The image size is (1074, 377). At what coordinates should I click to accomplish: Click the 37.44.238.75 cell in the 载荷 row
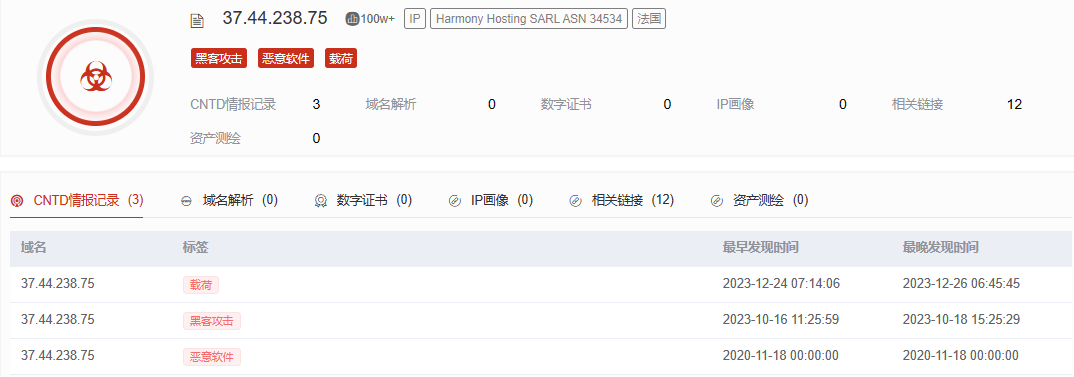tap(58, 284)
